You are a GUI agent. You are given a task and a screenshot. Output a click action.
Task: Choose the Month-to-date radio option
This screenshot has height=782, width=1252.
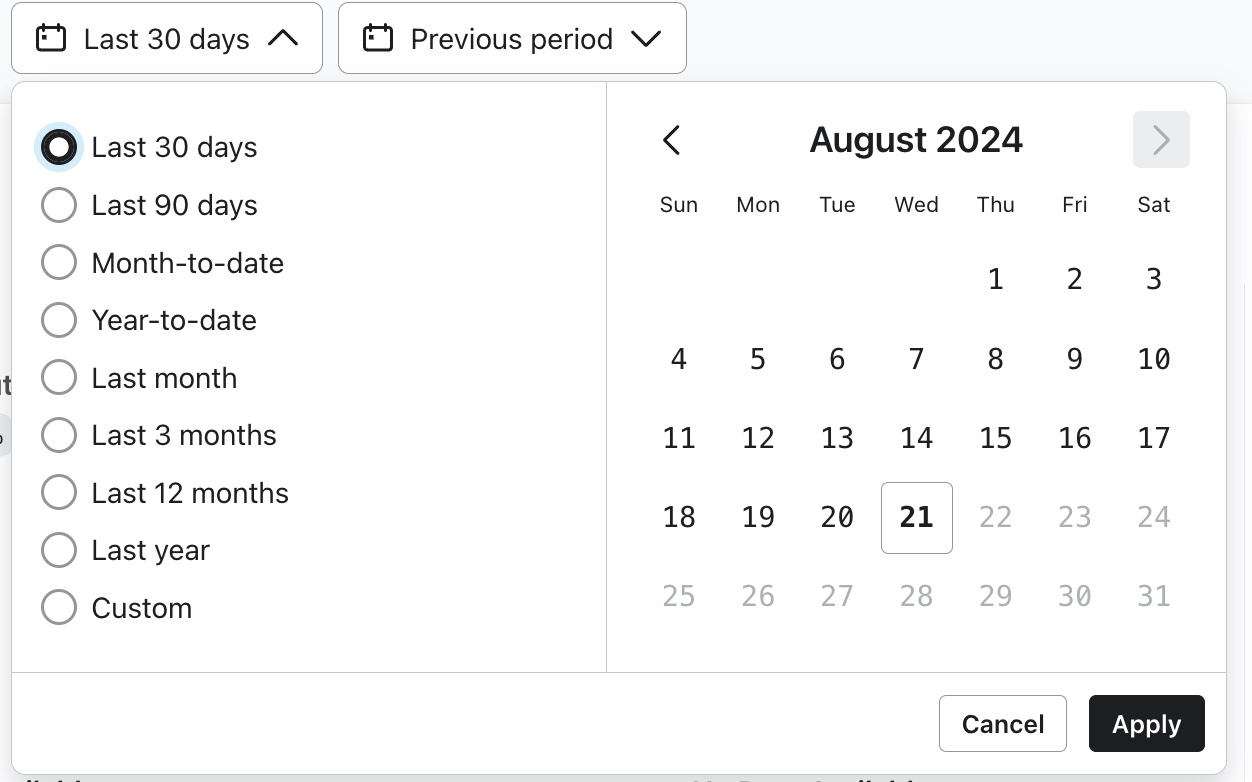click(x=59, y=263)
